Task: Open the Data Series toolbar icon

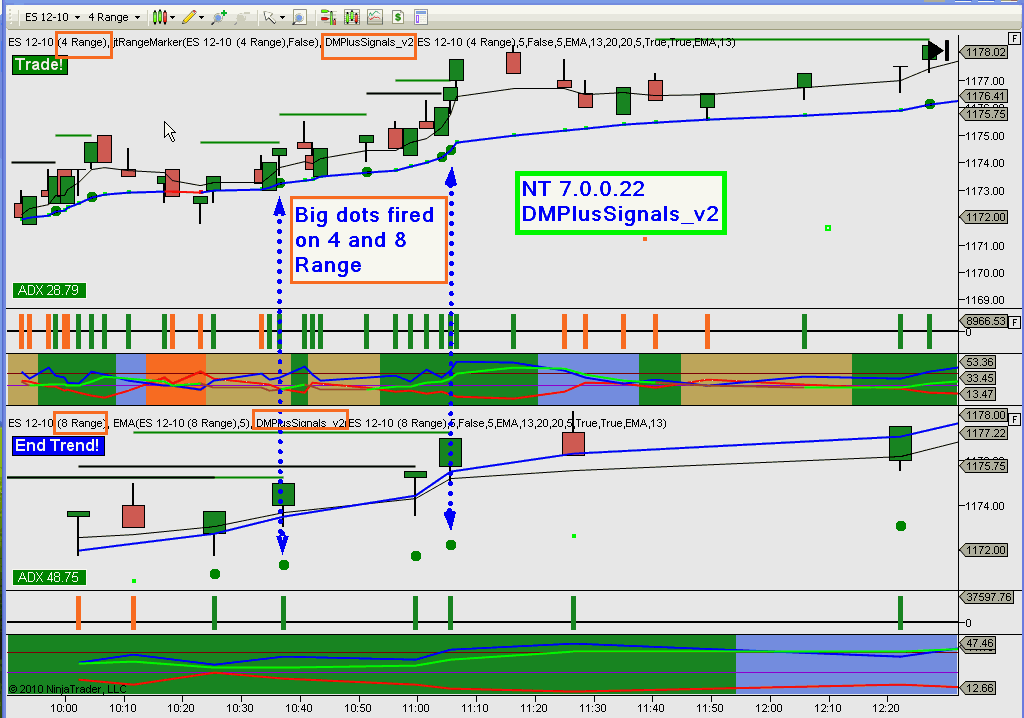Action: 352,17
